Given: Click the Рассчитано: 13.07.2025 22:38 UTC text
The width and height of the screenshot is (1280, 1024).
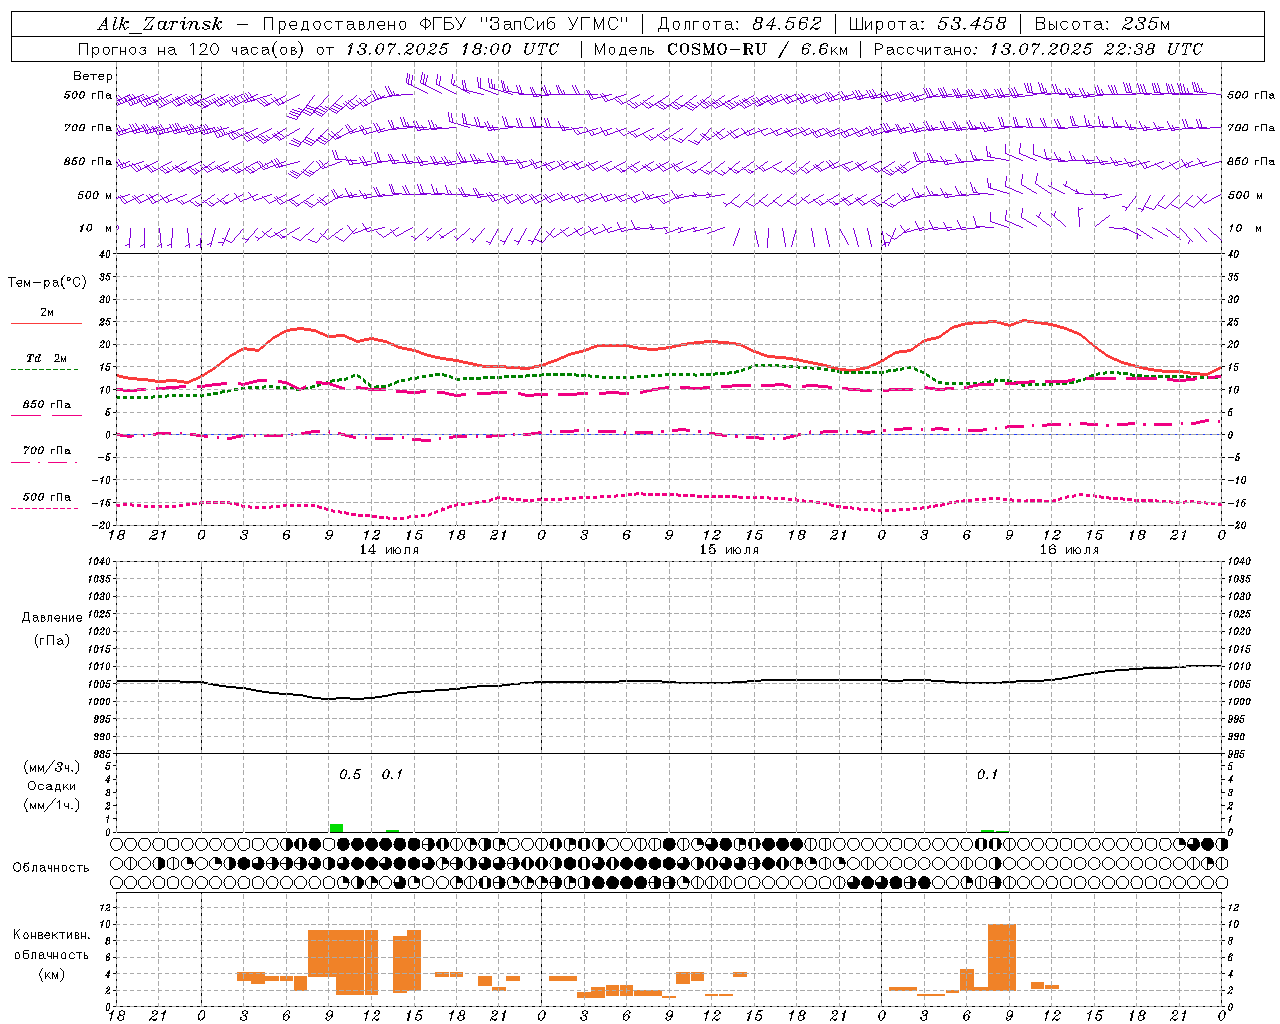Looking at the screenshot, I should [1038, 49].
